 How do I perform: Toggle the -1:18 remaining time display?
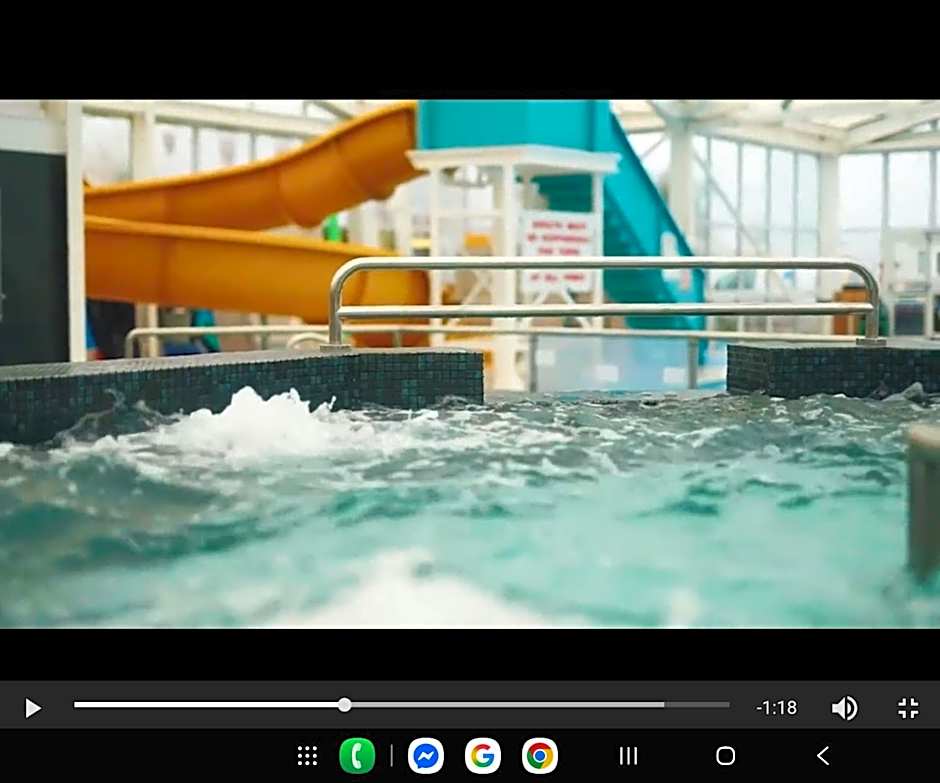tap(776, 708)
